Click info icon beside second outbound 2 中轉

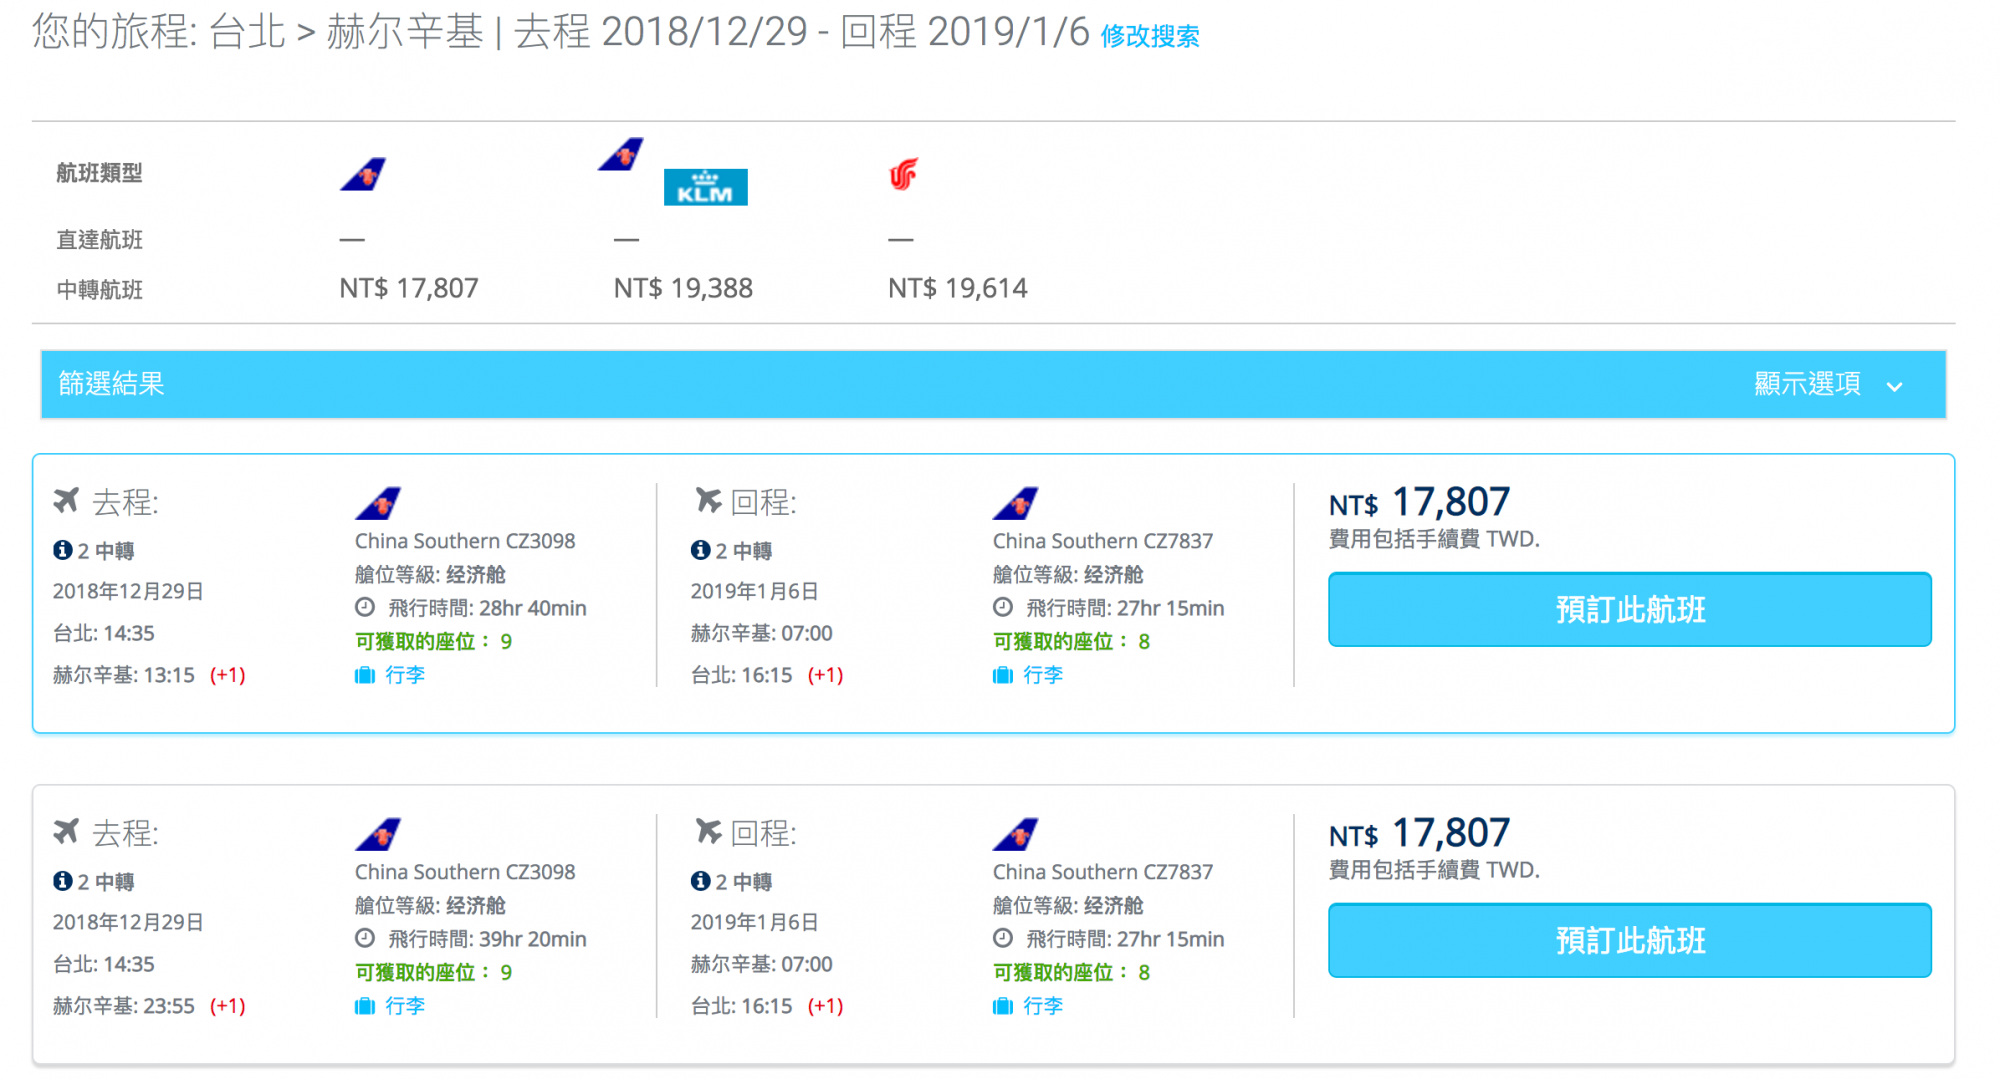[x=62, y=881]
